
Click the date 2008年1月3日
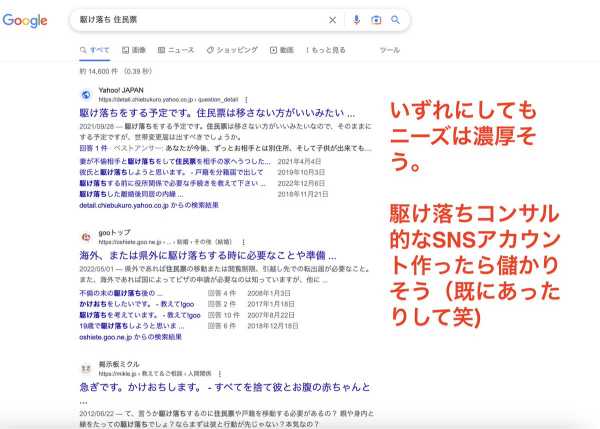[269, 293]
